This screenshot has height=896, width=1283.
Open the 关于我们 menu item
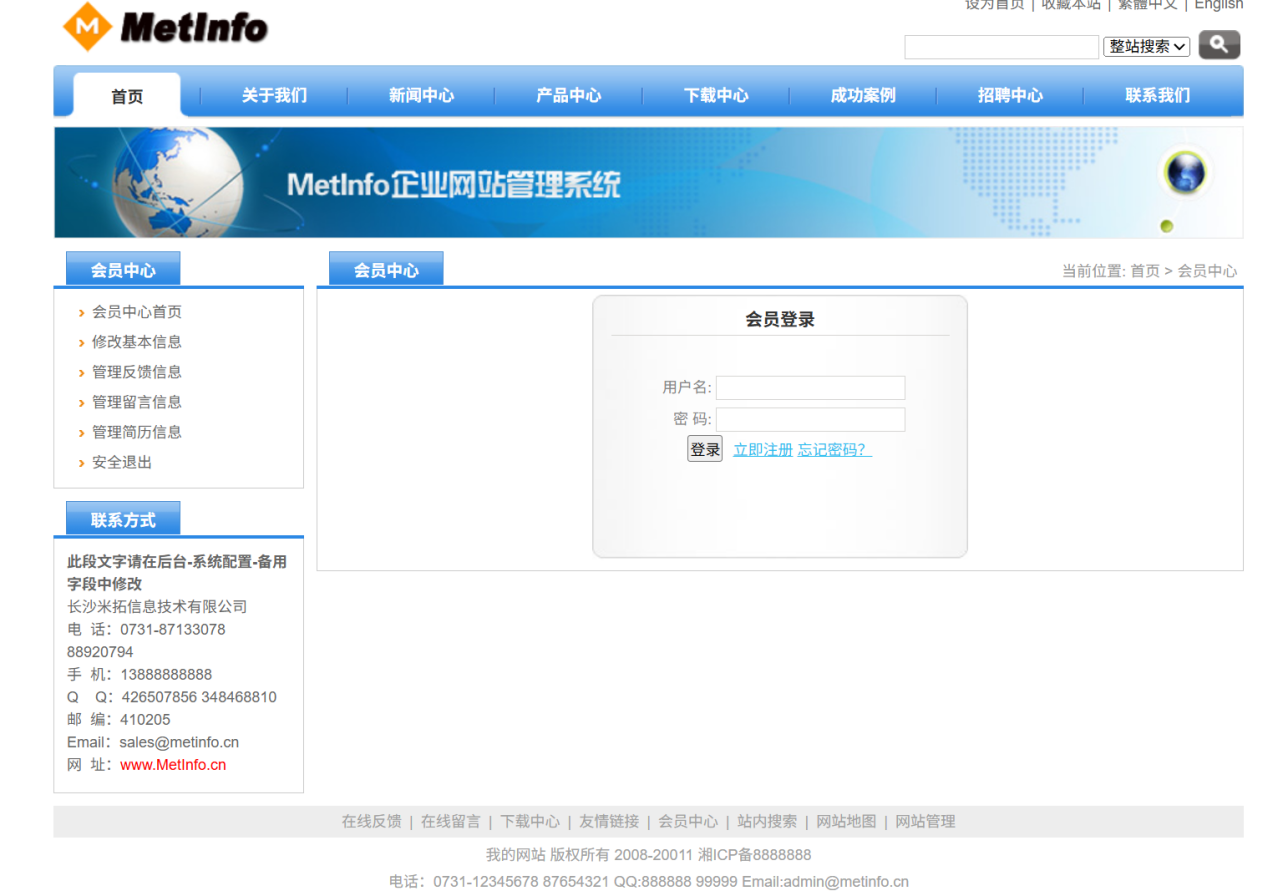[x=274, y=95]
